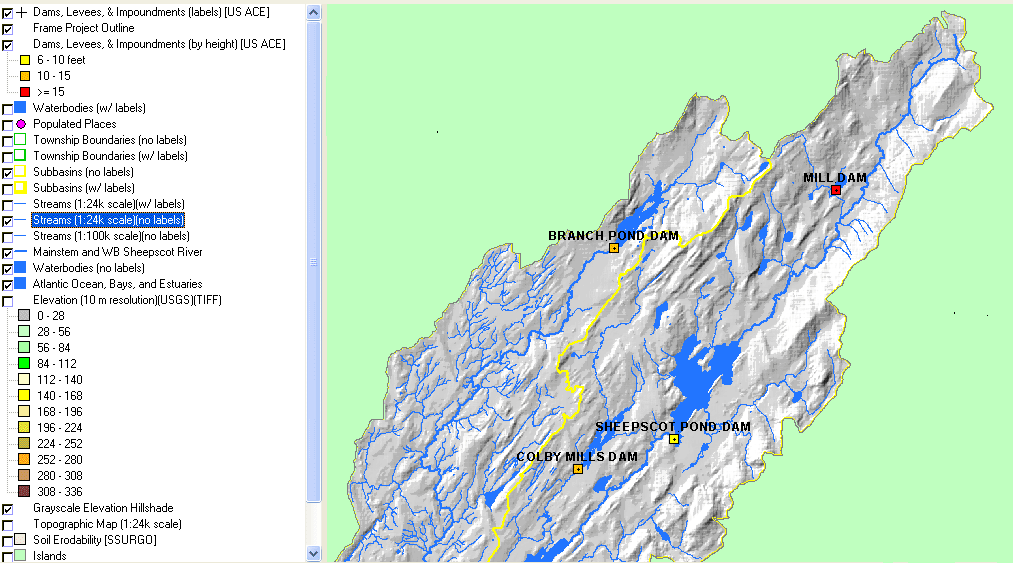Click the >= 15 red swatch
This screenshot has width=1013, height=563.
point(25,92)
